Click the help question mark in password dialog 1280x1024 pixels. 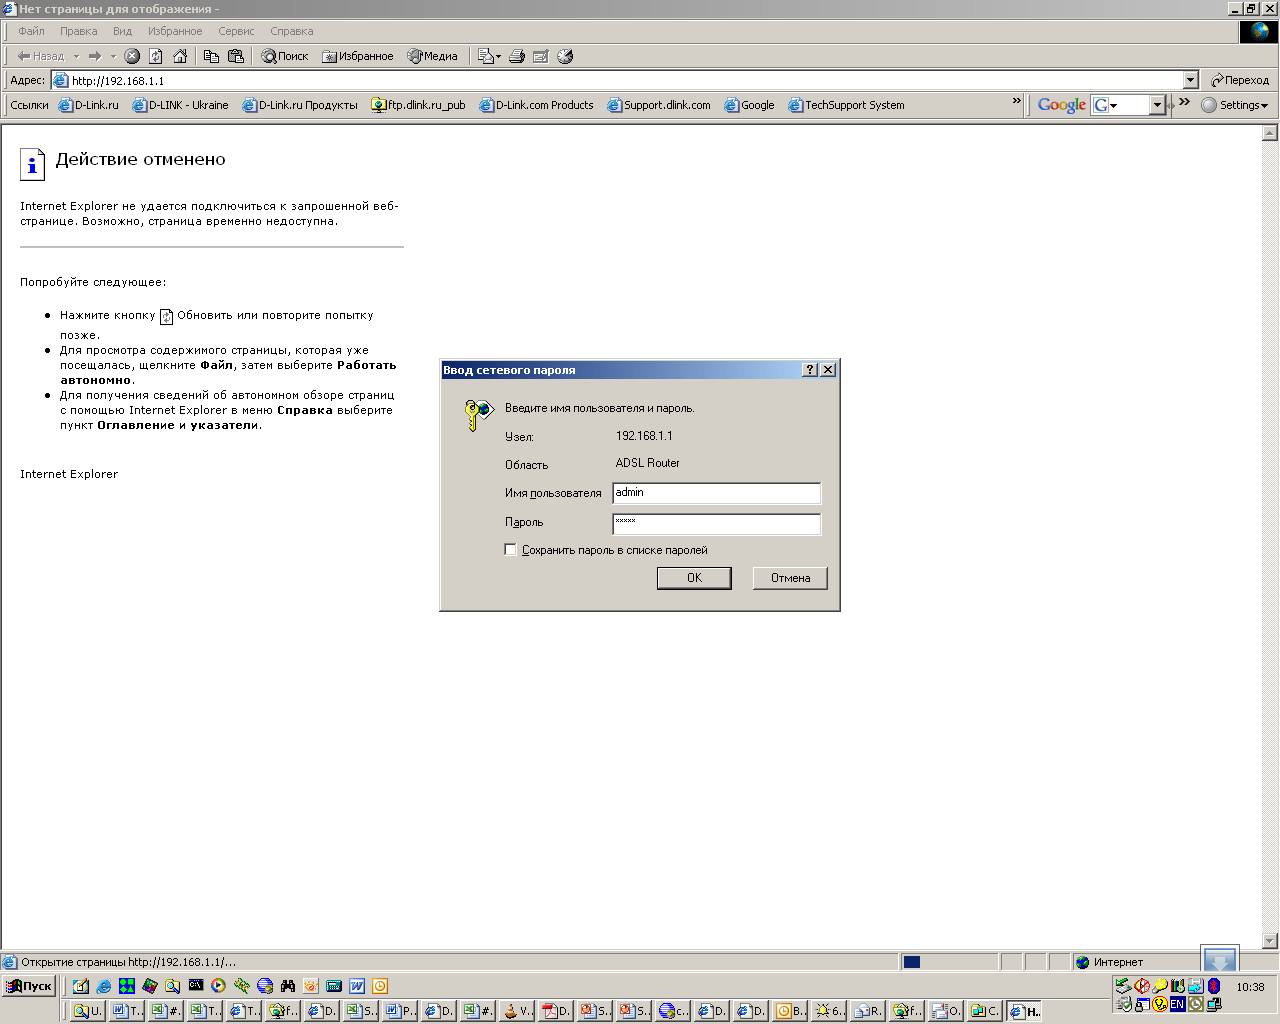tap(810, 370)
